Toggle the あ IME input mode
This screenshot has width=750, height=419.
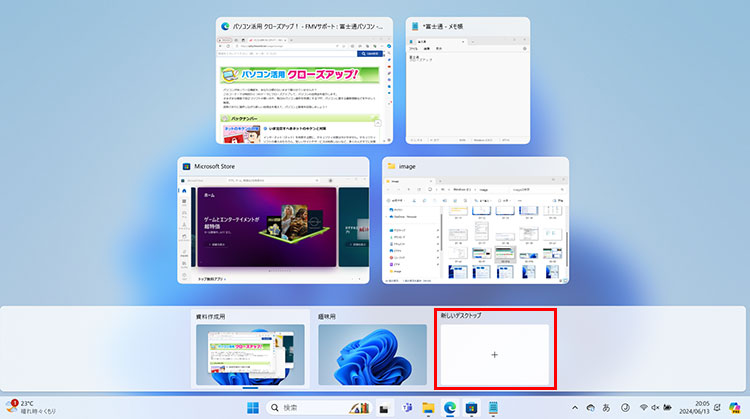[x=606, y=408]
